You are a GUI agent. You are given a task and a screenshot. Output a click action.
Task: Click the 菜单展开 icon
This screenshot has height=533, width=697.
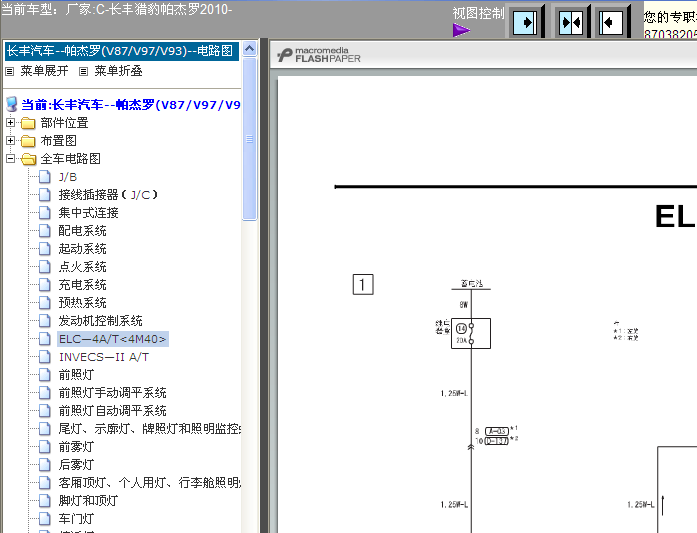click(x=10, y=71)
